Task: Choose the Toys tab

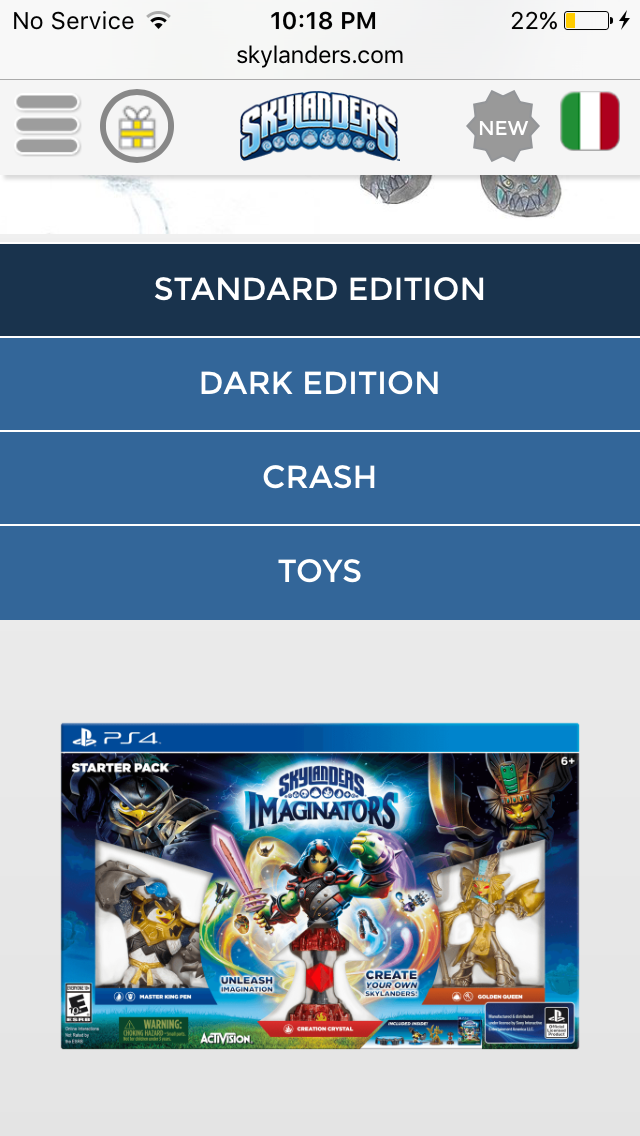Action: coord(320,572)
